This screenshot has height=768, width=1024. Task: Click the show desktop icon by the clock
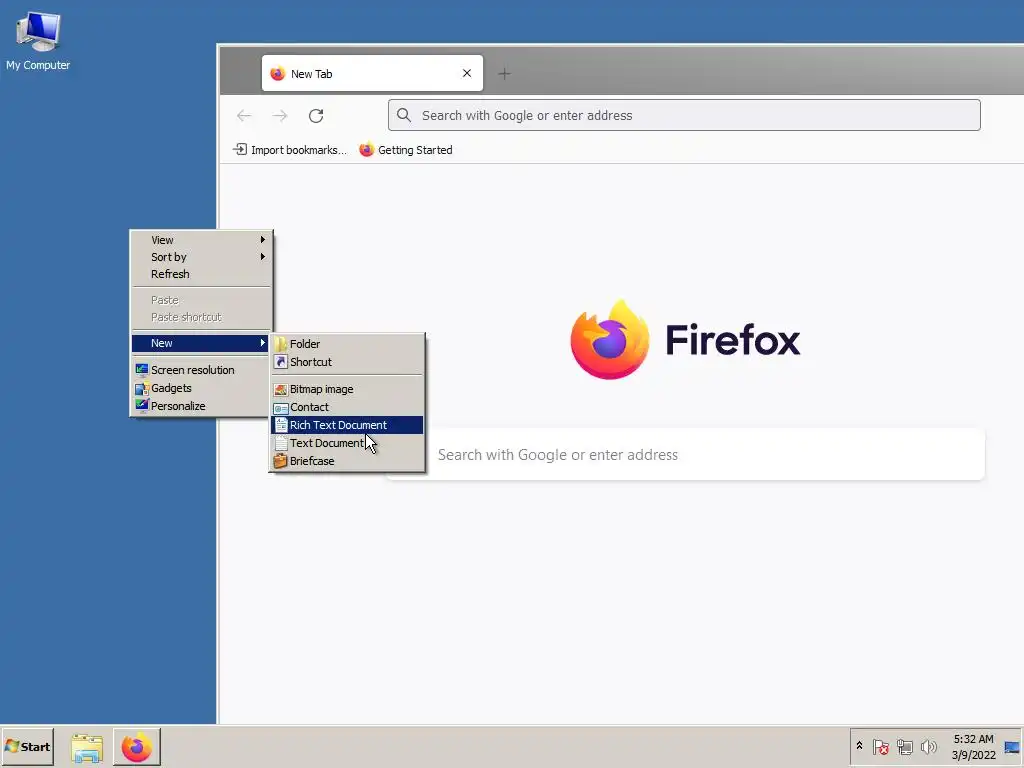click(x=1012, y=747)
